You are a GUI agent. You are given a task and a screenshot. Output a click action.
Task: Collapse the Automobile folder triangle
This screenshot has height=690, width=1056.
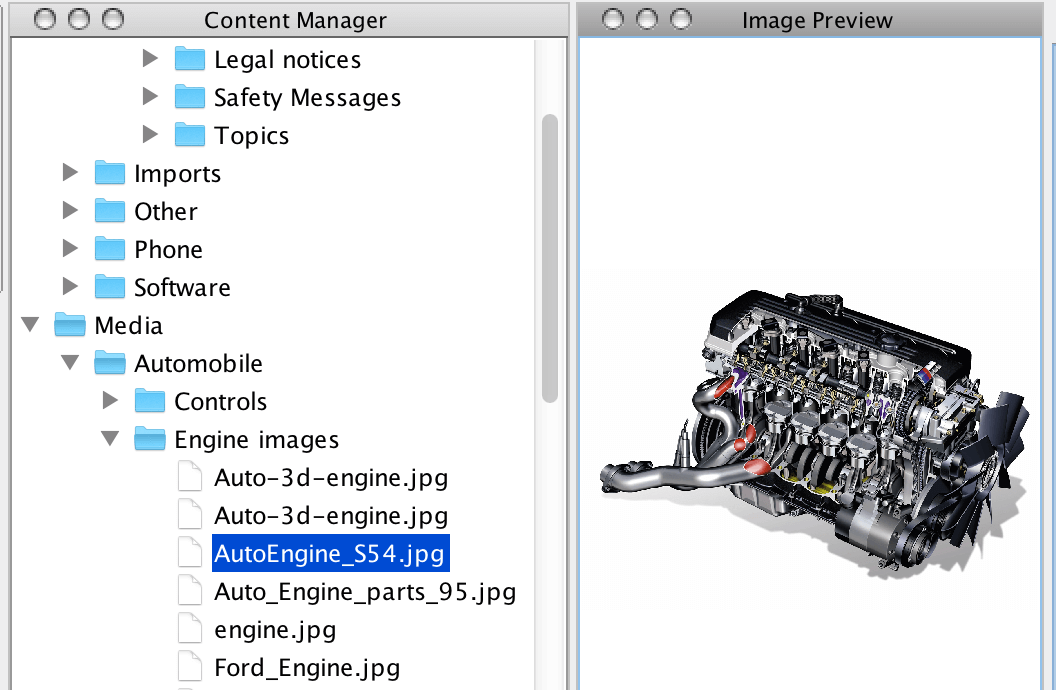point(70,363)
